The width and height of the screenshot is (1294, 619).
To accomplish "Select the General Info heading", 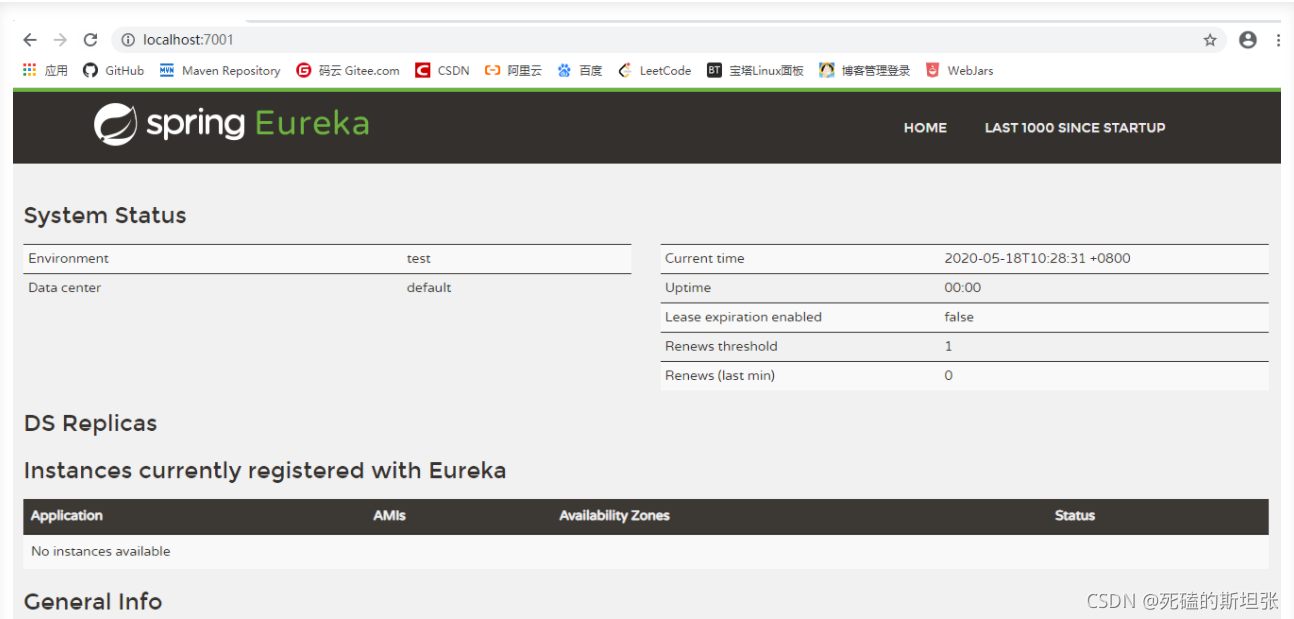I will tap(93, 601).
